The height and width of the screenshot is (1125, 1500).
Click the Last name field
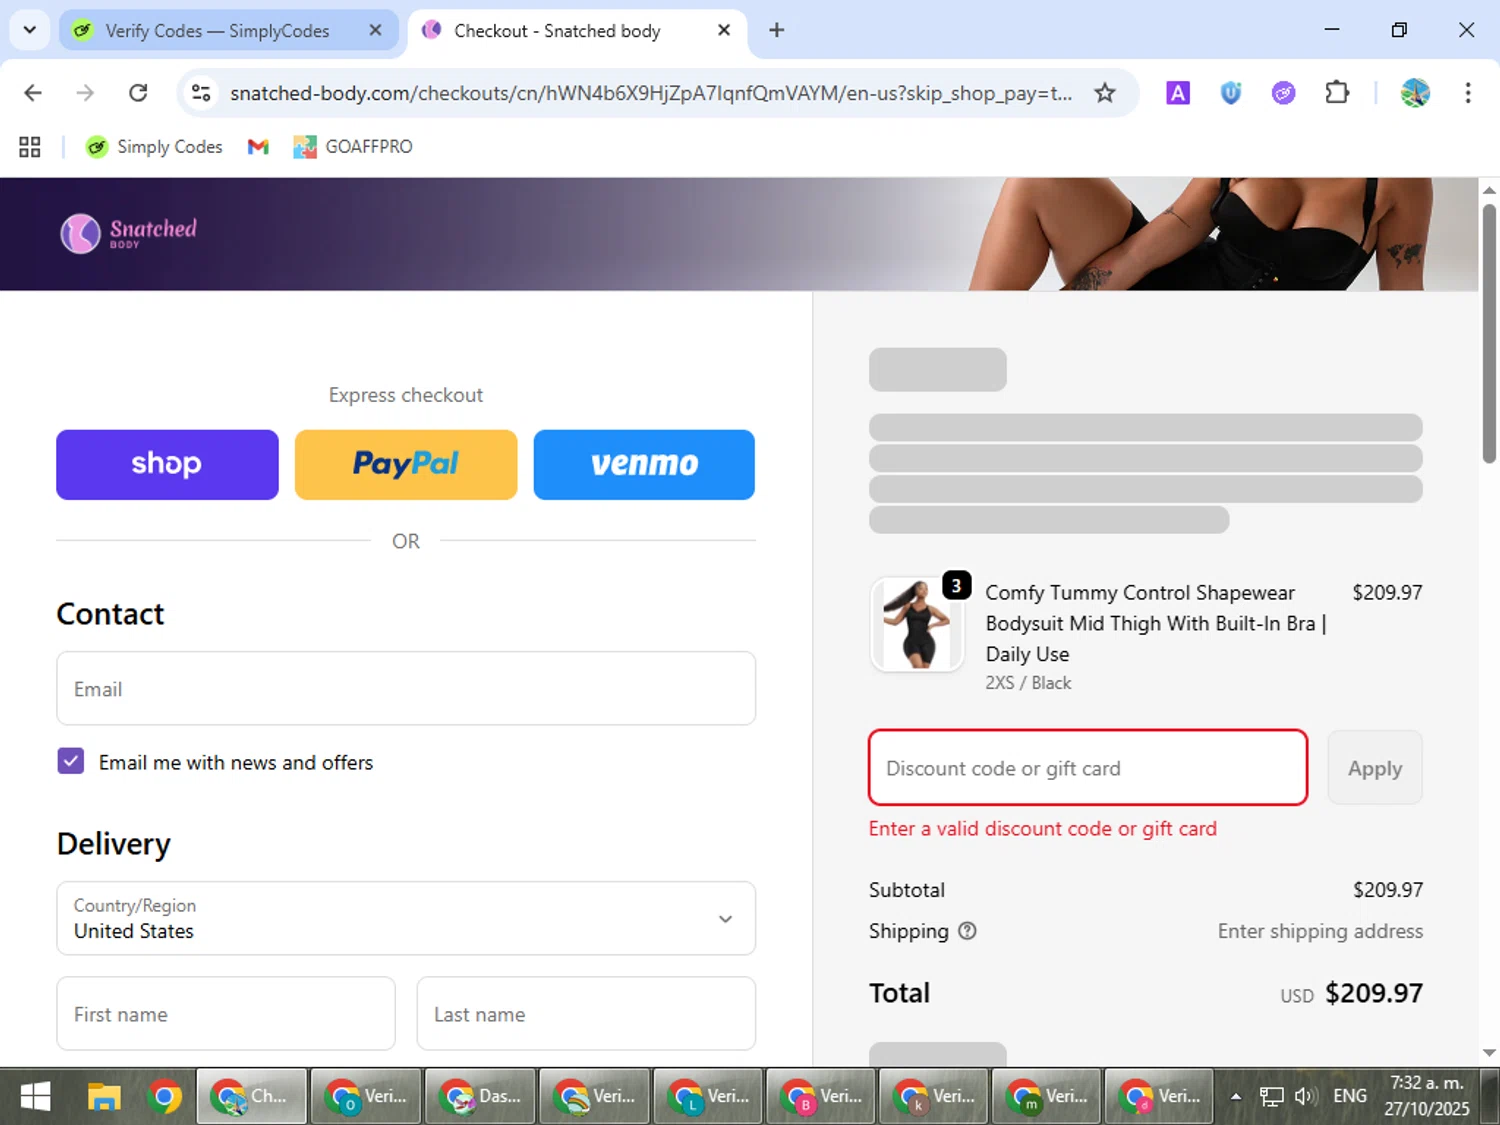(586, 1014)
